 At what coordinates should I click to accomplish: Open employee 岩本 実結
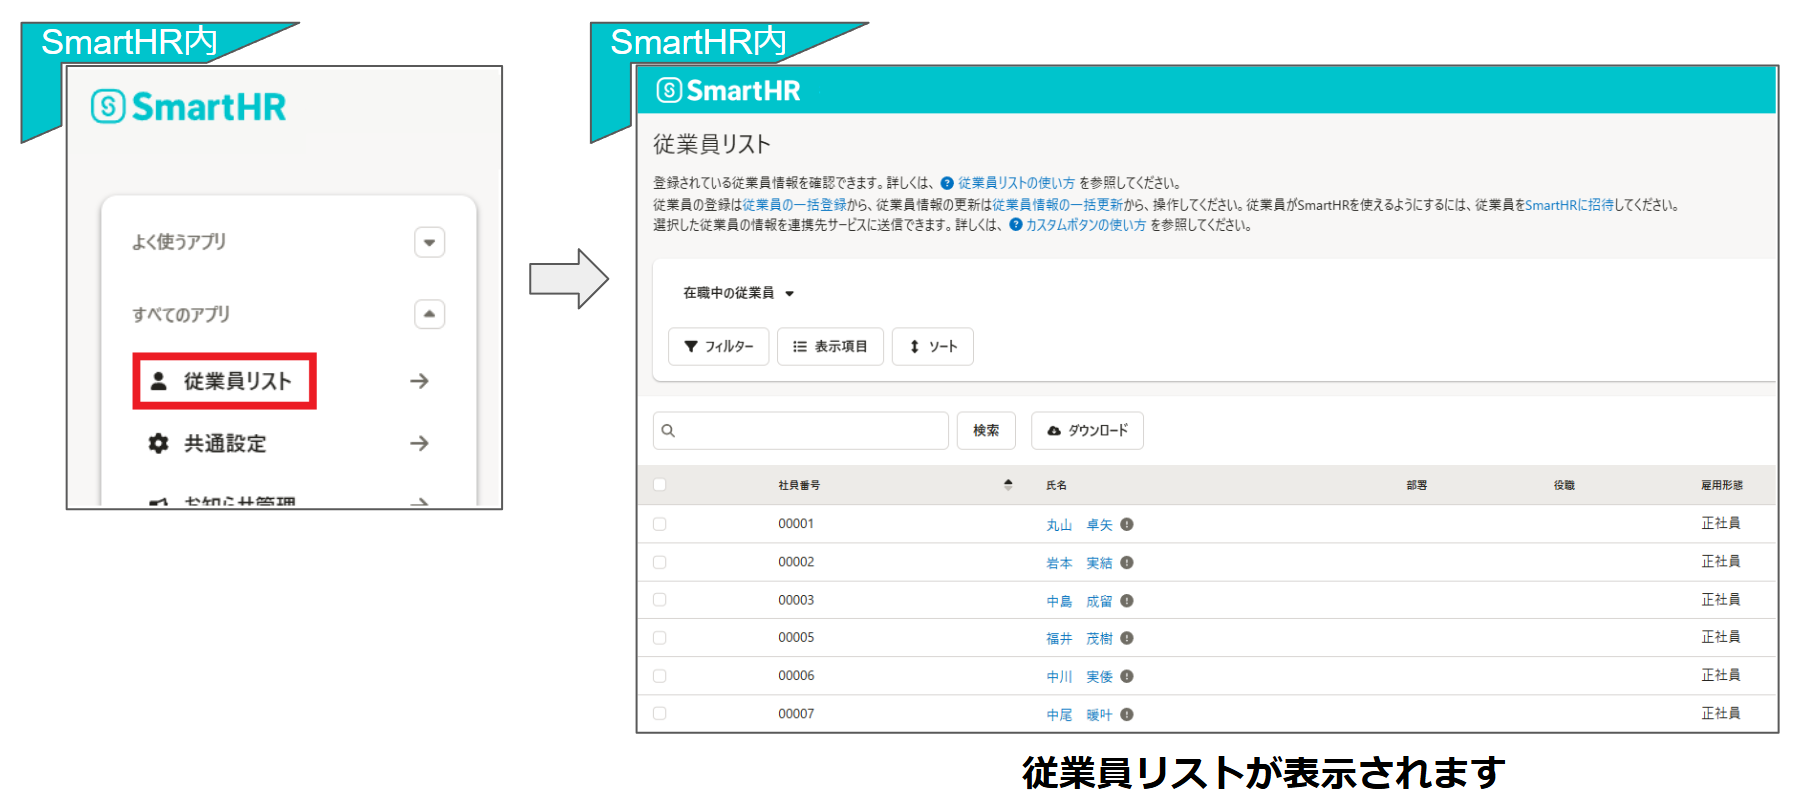(x=1079, y=563)
